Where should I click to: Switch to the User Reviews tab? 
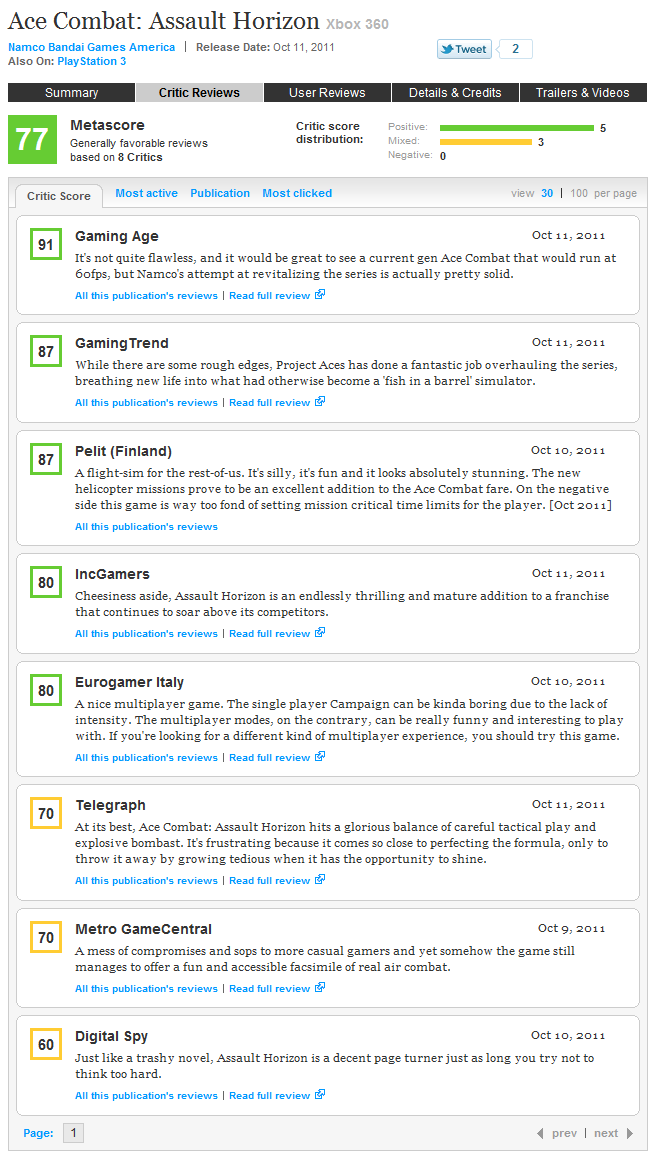click(327, 93)
